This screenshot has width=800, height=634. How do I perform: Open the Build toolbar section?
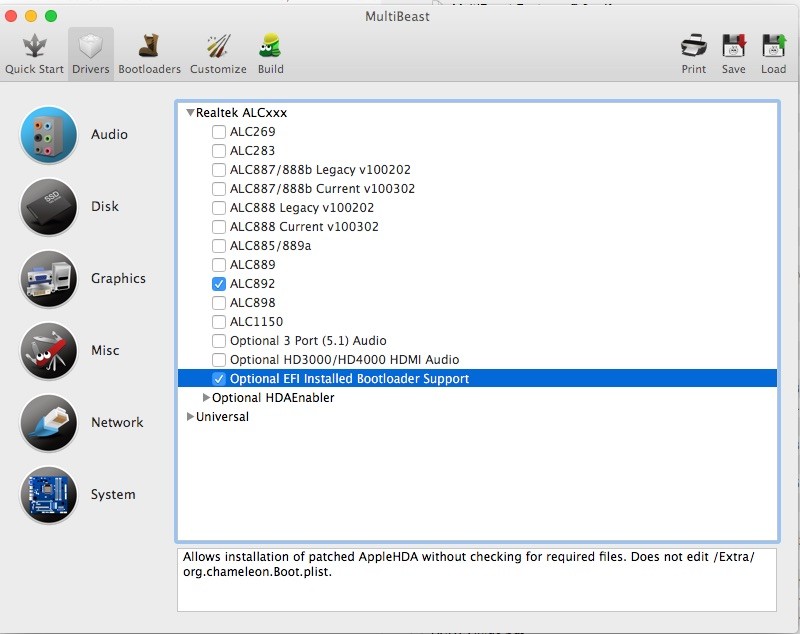pos(270,54)
